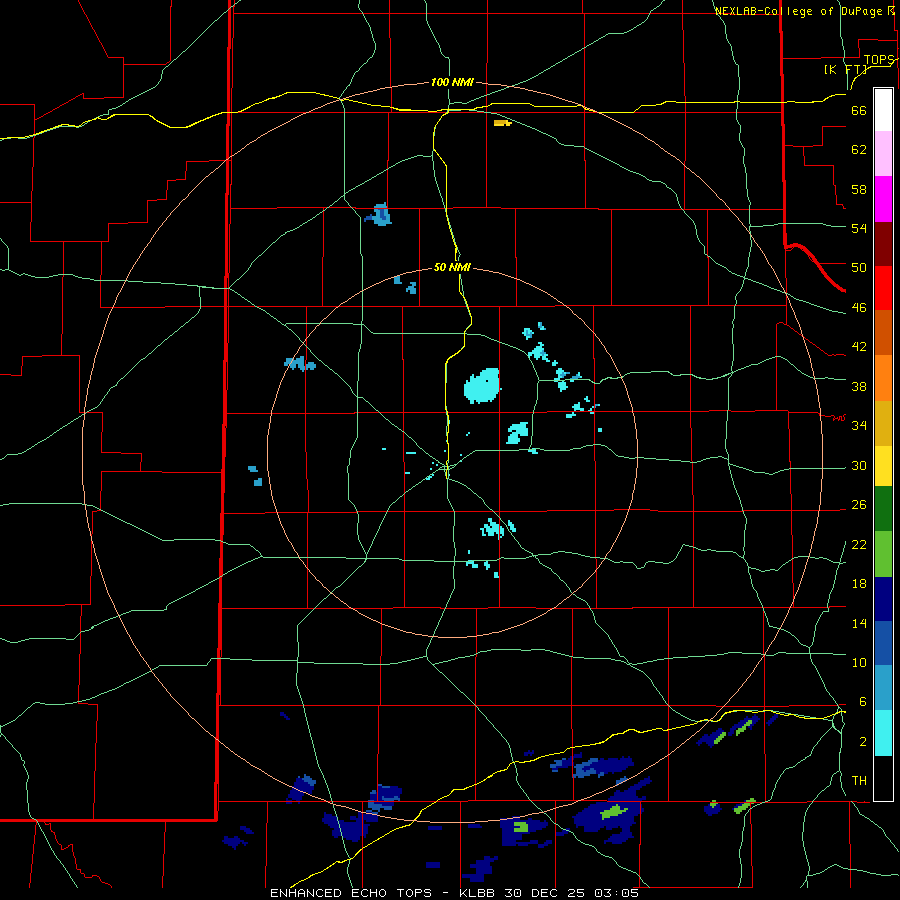Click the legend value 58
900x900 pixels.
coord(859,189)
